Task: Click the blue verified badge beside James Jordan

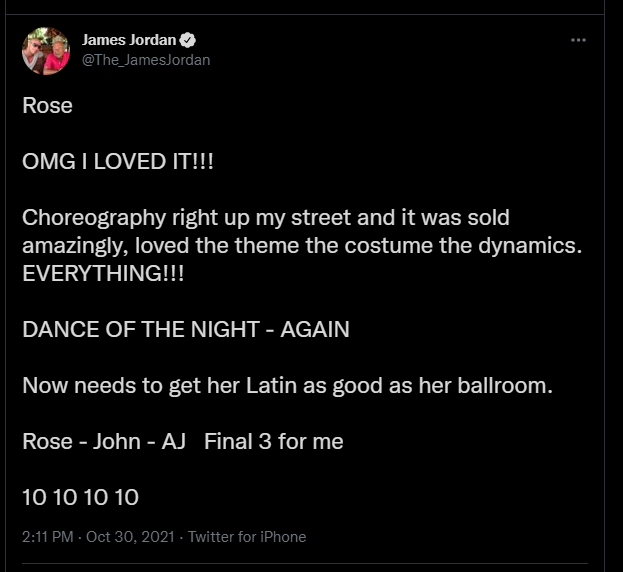Action: click(x=188, y=41)
